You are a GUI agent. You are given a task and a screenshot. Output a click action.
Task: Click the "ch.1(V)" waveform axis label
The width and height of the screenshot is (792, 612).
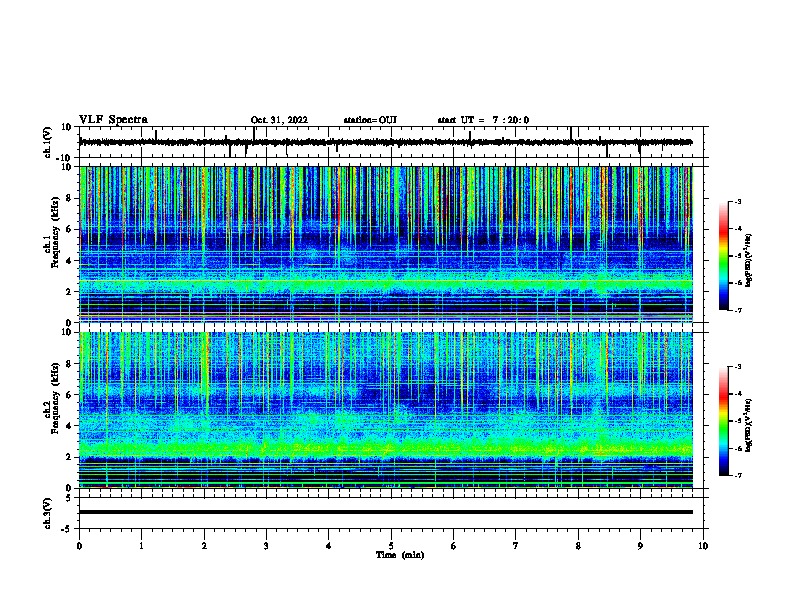pos(48,142)
